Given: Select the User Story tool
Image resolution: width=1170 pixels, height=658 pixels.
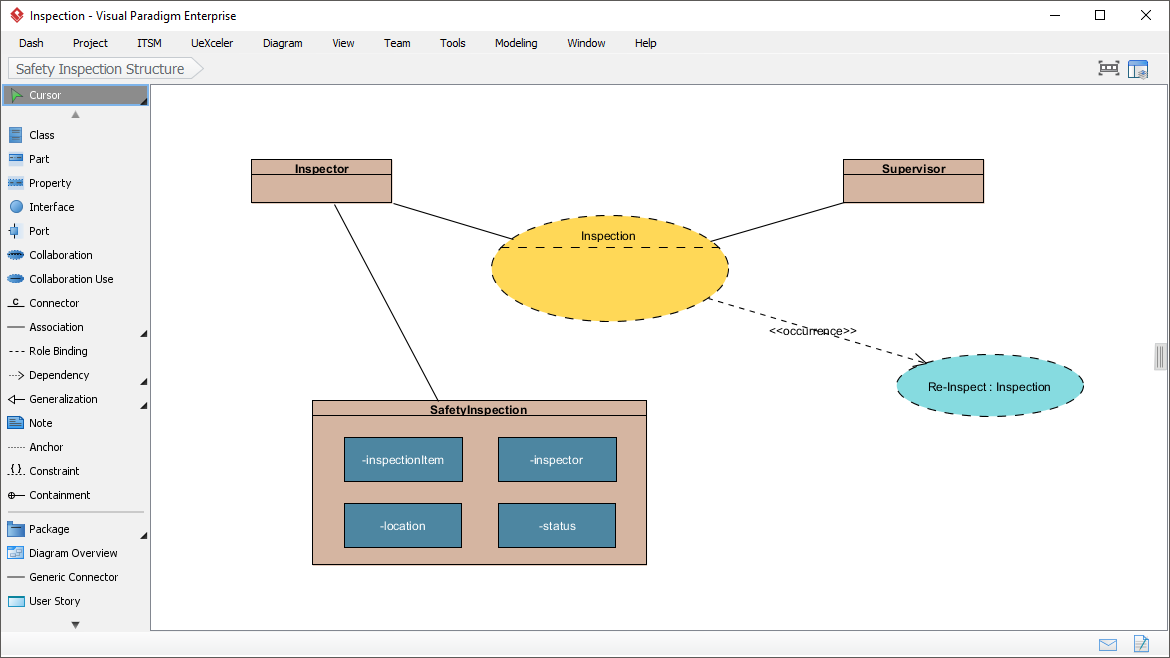Looking at the screenshot, I should pyautogui.click(x=54, y=601).
